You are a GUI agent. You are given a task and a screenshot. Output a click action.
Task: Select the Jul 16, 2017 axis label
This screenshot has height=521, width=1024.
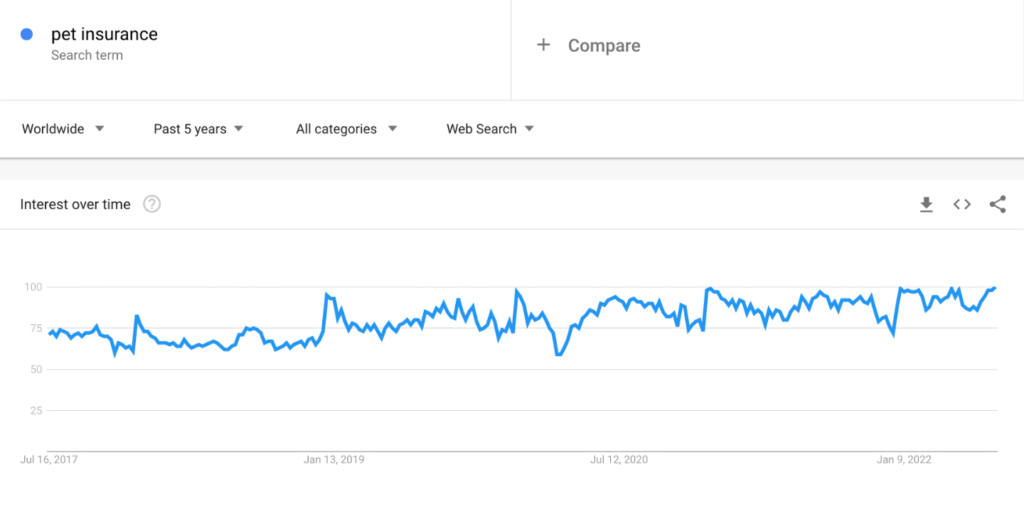49,460
